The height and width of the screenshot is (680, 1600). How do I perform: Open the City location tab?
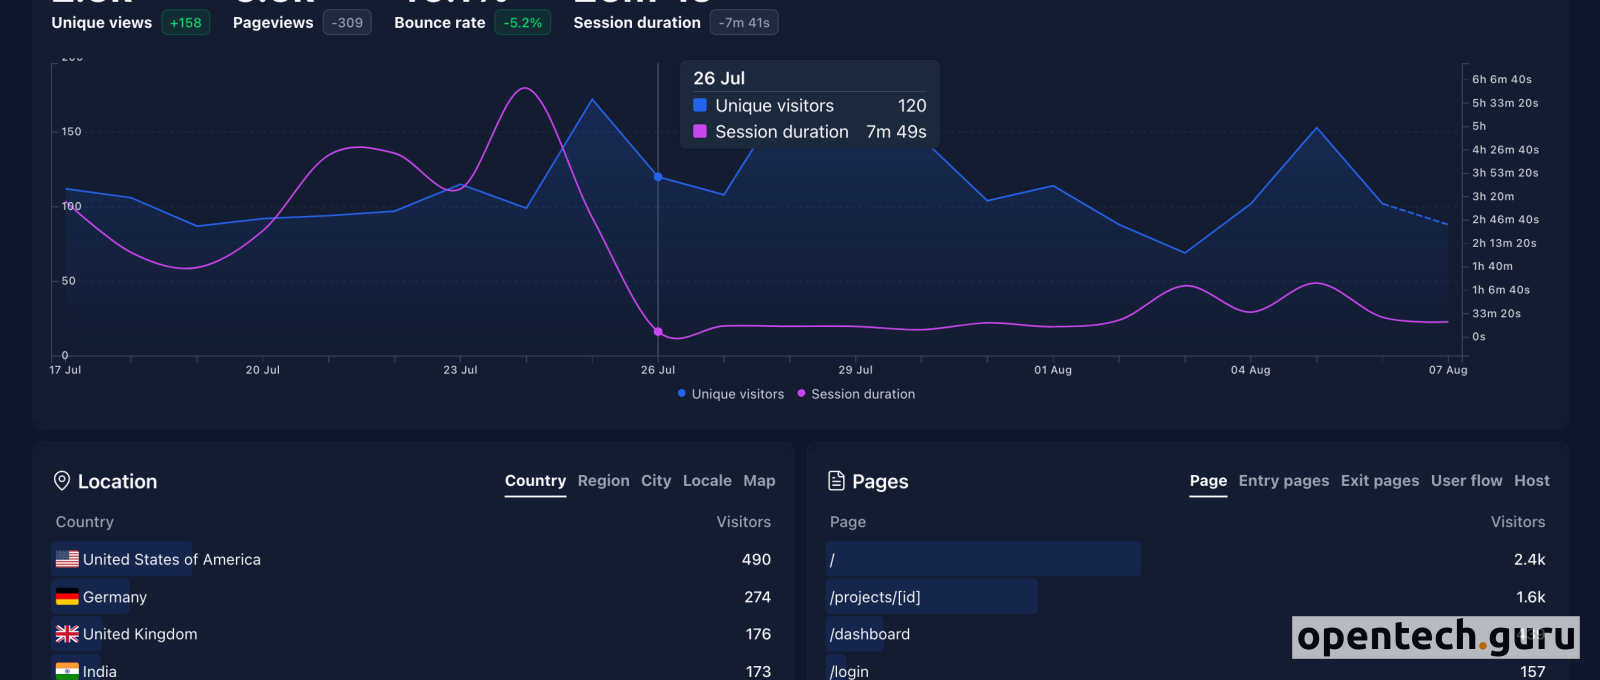(656, 481)
